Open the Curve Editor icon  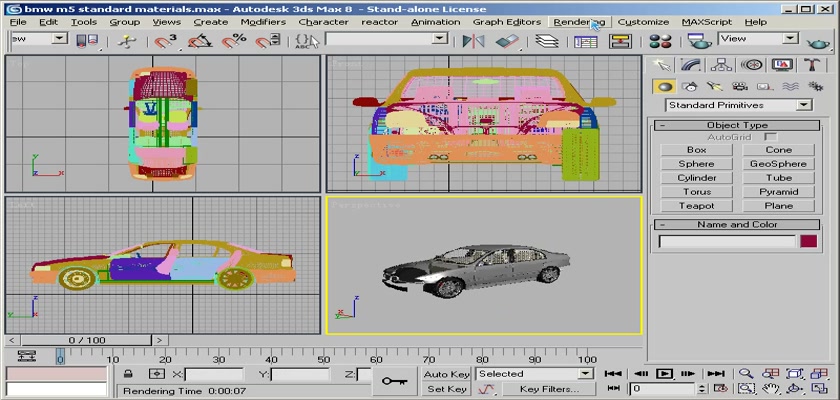[586, 41]
